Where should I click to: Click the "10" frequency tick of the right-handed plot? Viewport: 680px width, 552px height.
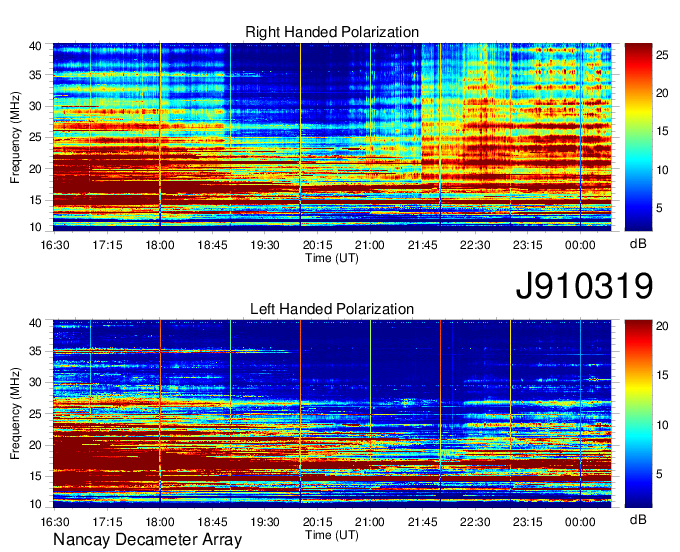pyautogui.click(x=36, y=227)
